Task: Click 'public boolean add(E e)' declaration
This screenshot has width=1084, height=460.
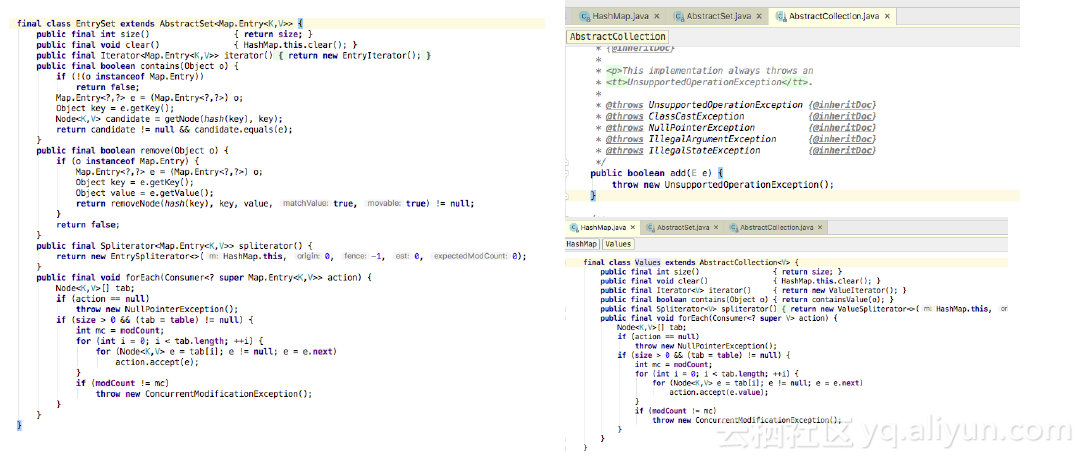Action: click(657, 173)
